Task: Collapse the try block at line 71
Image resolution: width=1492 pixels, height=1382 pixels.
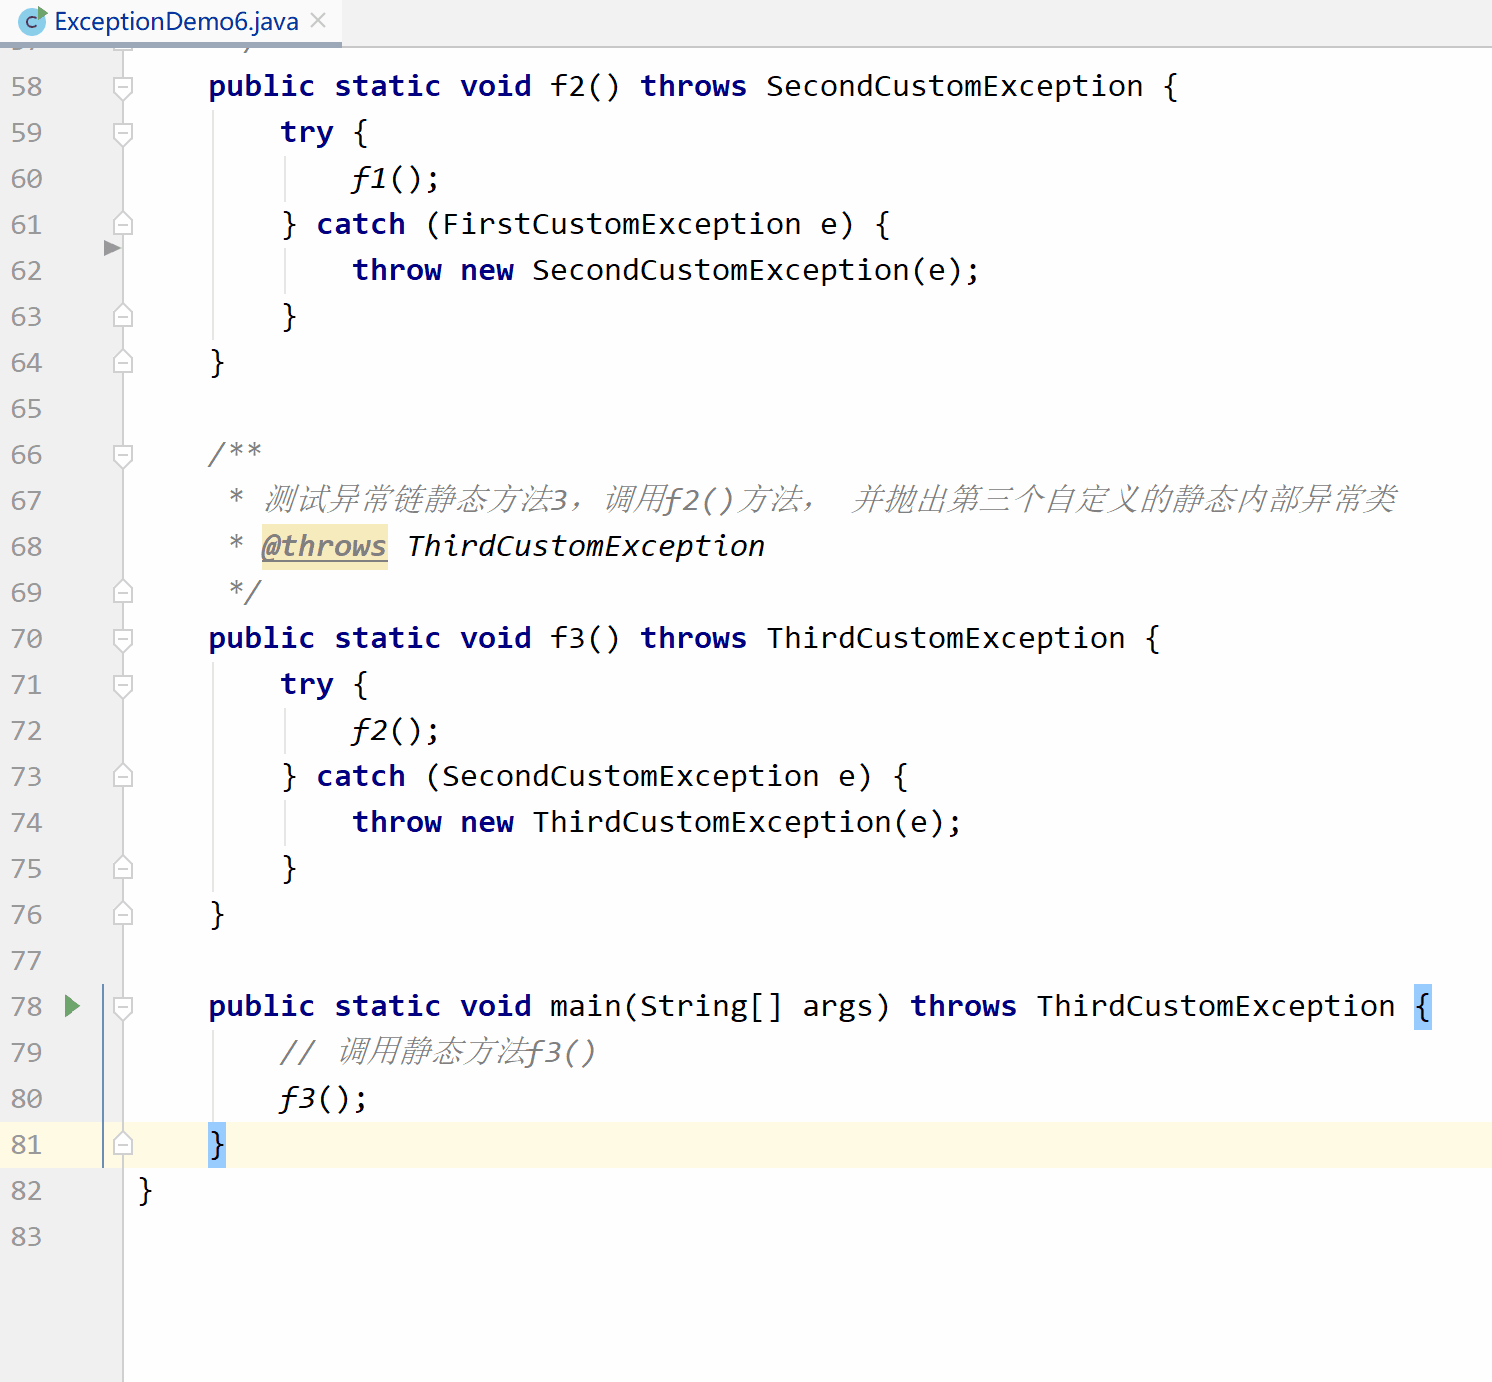Action: tap(123, 685)
